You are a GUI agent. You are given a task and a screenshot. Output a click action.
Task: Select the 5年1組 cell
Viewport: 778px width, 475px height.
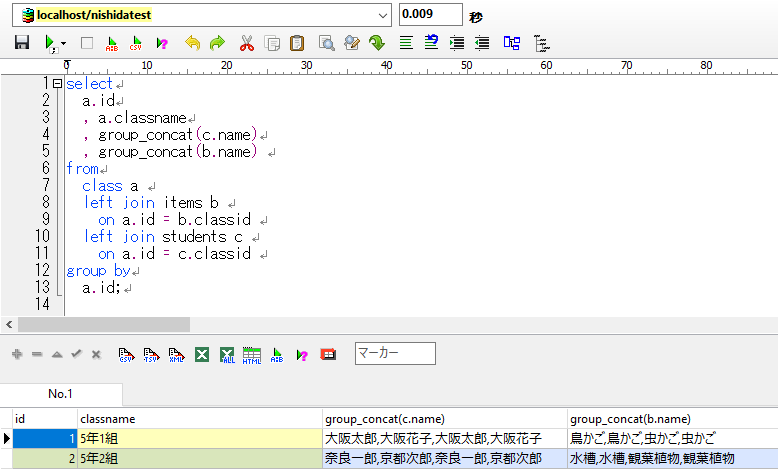(x=199, y=439)
